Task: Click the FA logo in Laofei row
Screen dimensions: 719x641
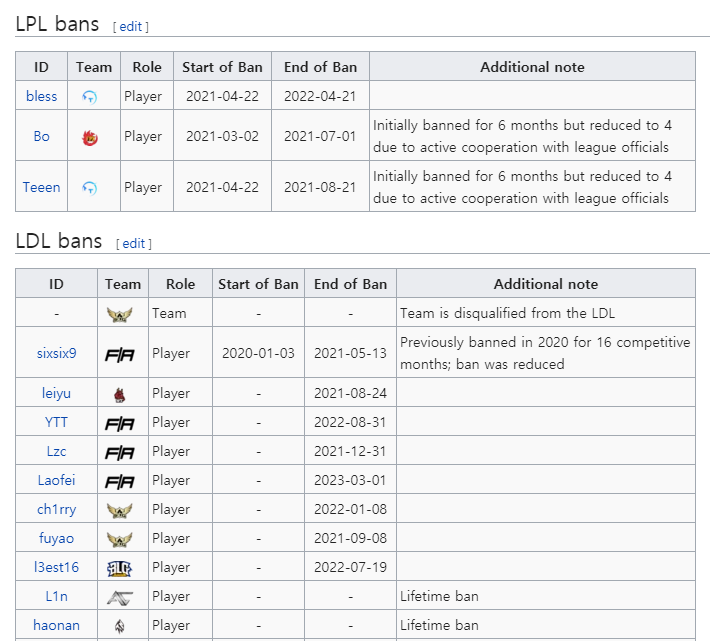Action: click(x=120, y=481)
